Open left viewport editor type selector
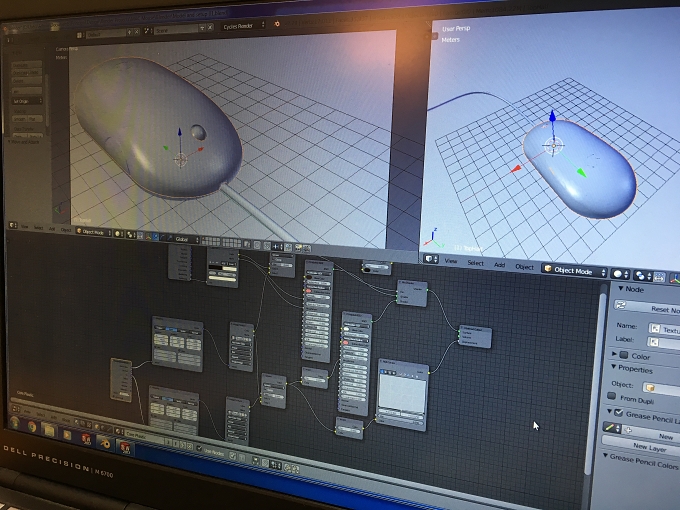Screen dimensions: 680x510 13,225
